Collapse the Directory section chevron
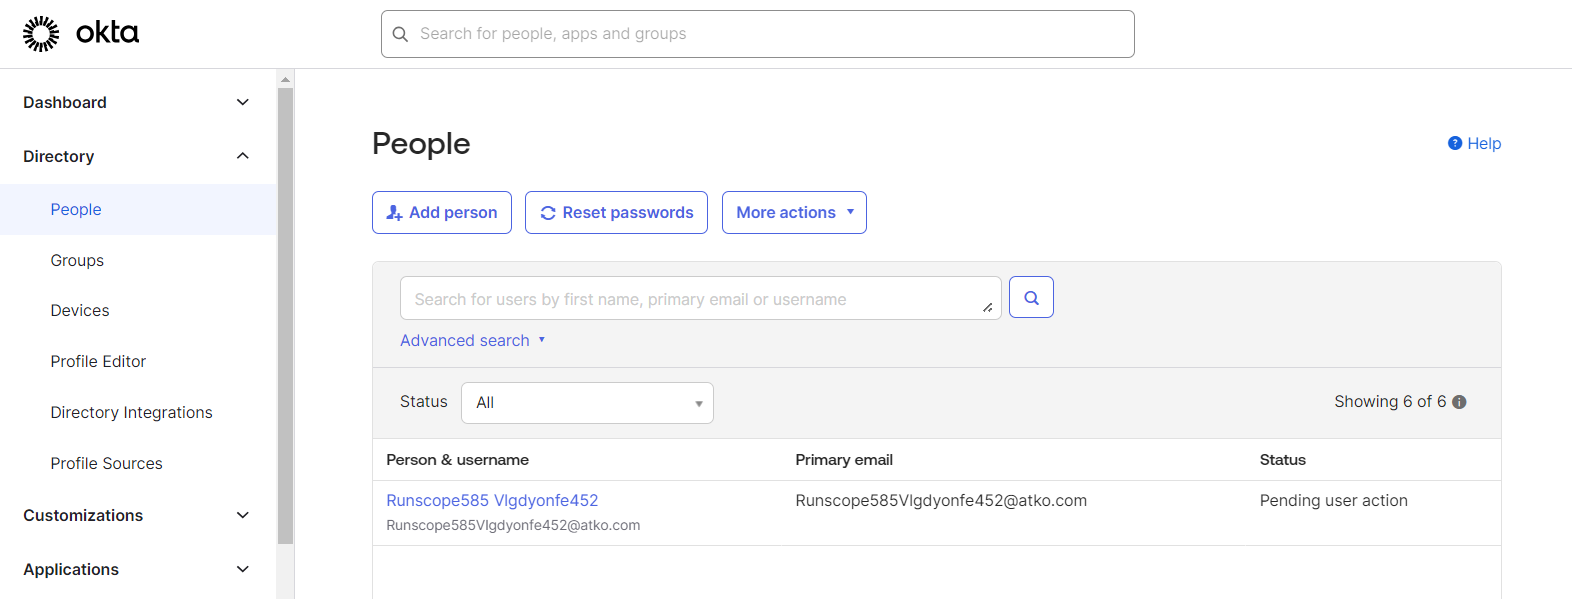The width and height of the screenshot is (1572, 603). (242, 156)
